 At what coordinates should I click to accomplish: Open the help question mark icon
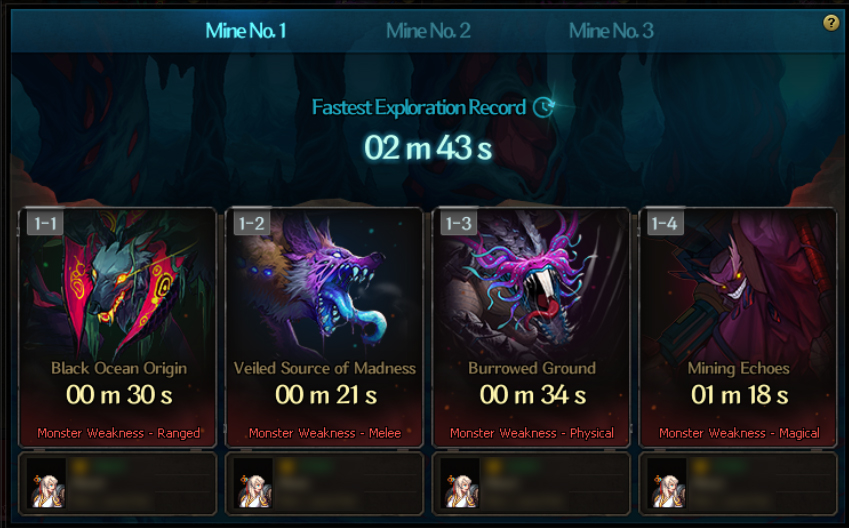(x=831, y=23)
